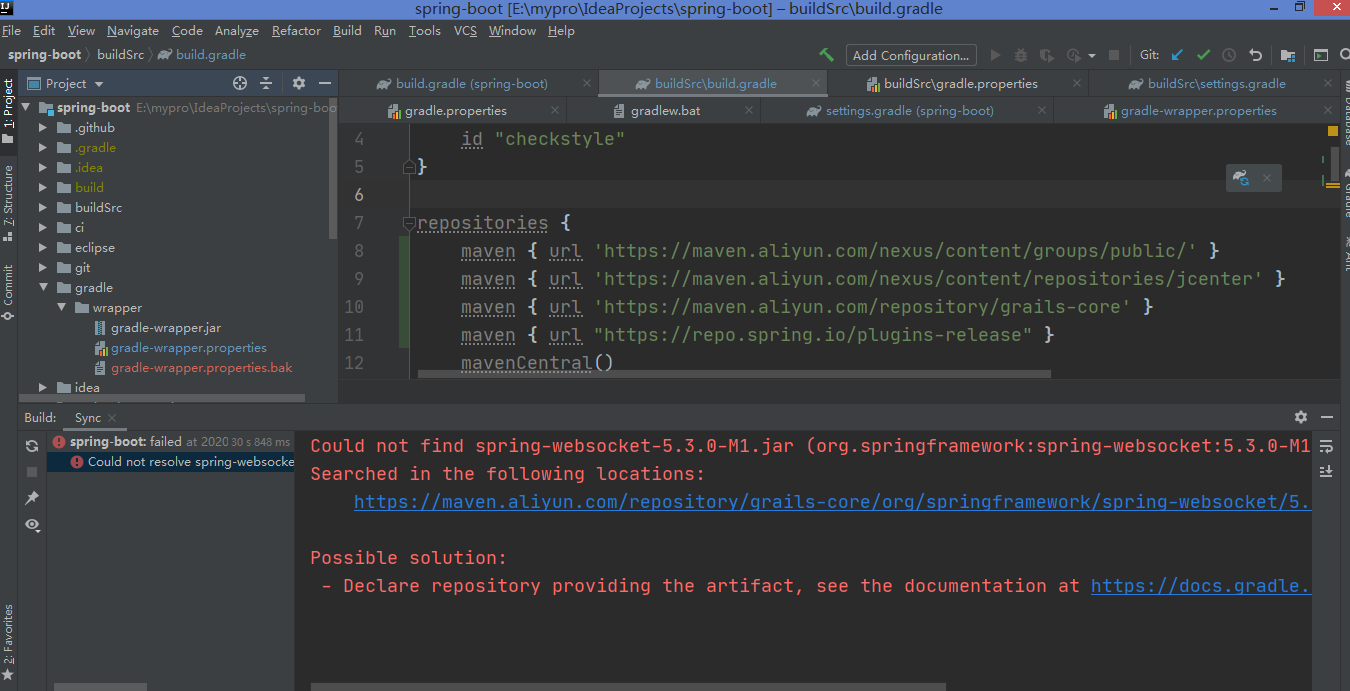This screenshot has width=1350, height=691.
Task: Select opened file with the crosshair icon
Action: tap(240, 83)
